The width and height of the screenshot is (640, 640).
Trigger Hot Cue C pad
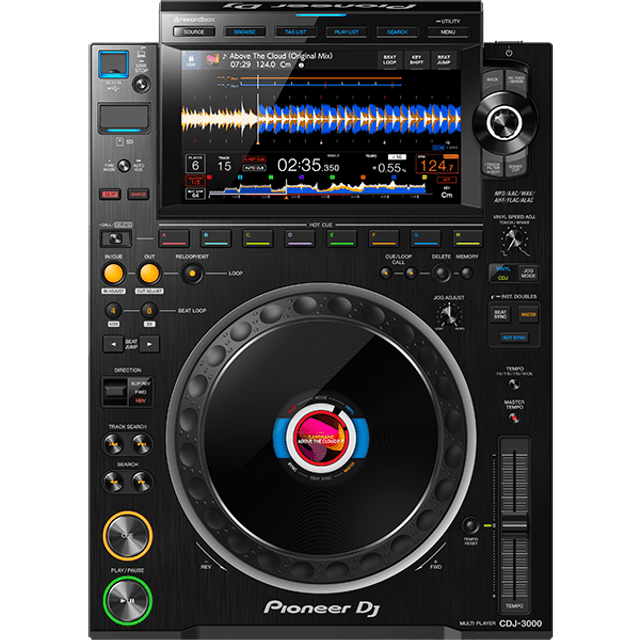[x=258, y=239]
